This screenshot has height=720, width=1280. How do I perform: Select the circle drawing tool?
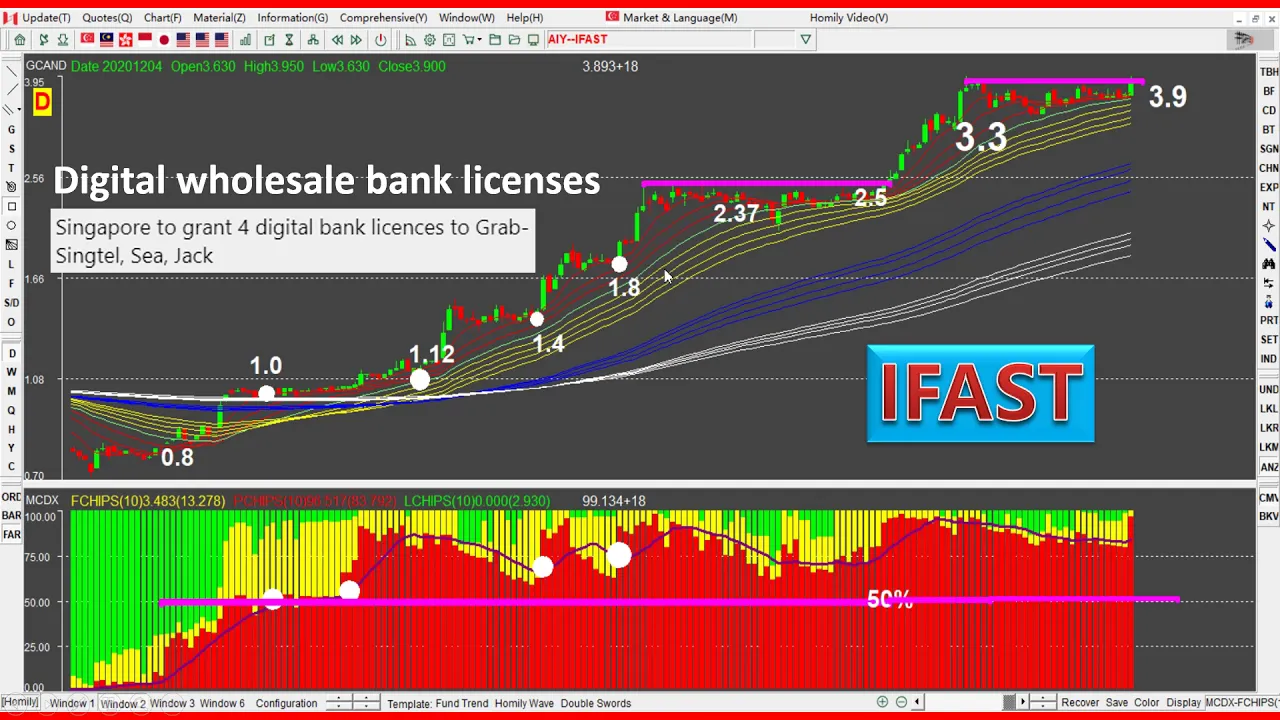point(11,226)
